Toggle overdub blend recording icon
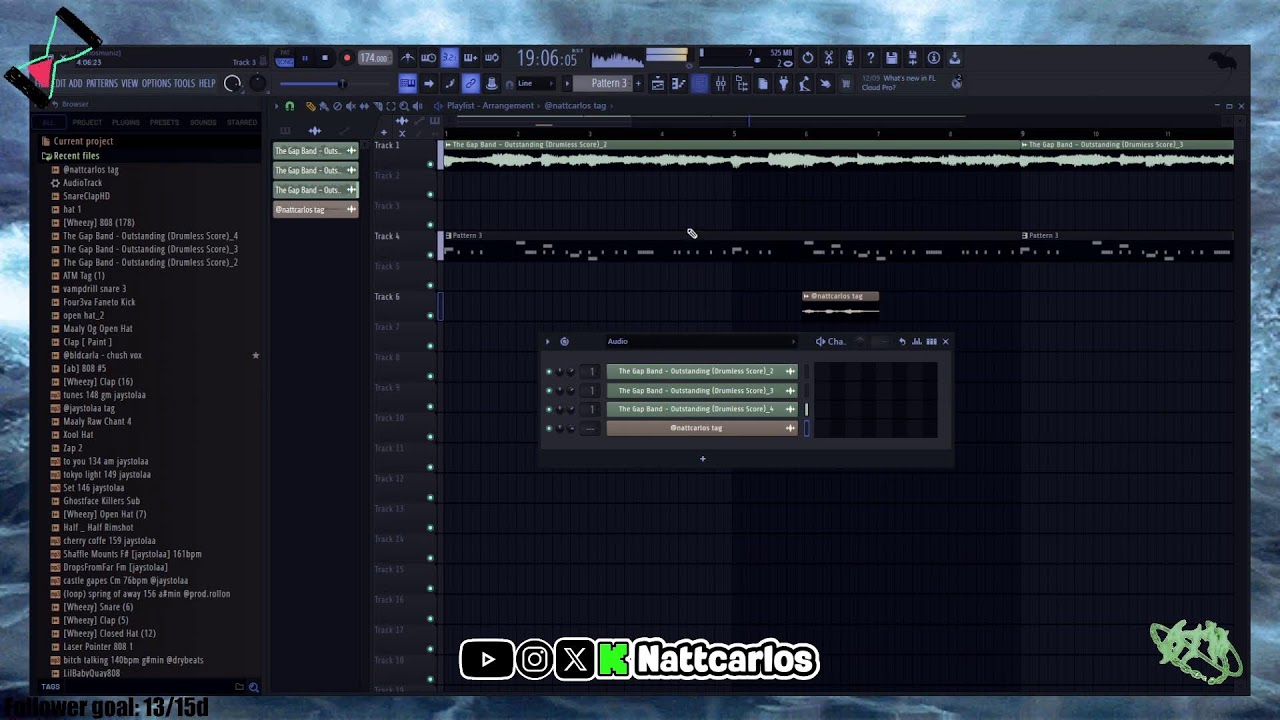Viewport: 1280px width, 720px height. [x=470, y=58]
